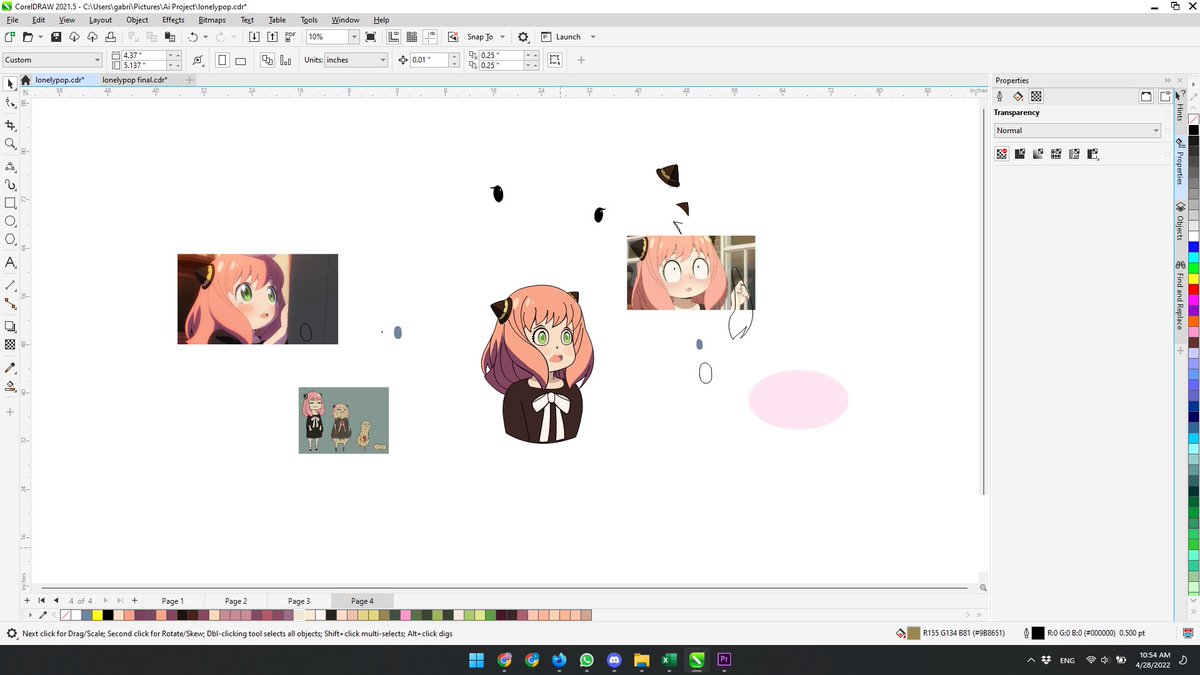
Task: Open the Options gear icon
Action: 523,37
